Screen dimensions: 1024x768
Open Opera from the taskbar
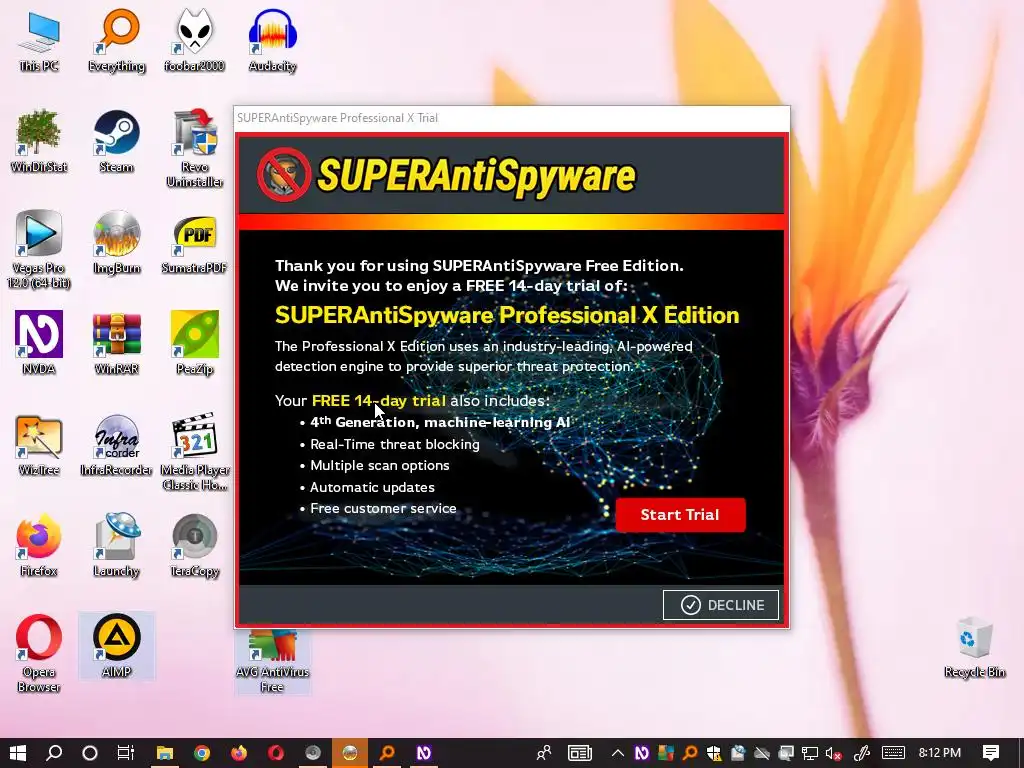[x=276, y=753]
